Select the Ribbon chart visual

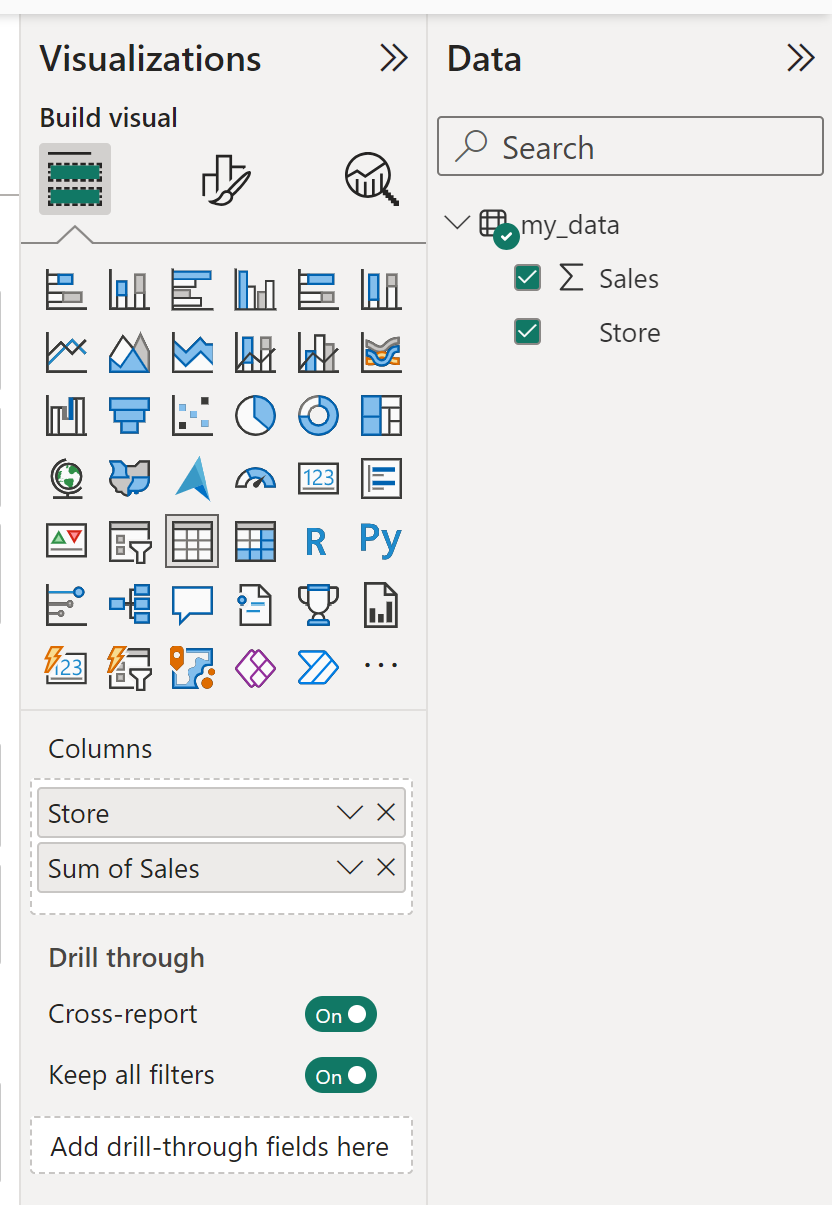coord(381,352)
